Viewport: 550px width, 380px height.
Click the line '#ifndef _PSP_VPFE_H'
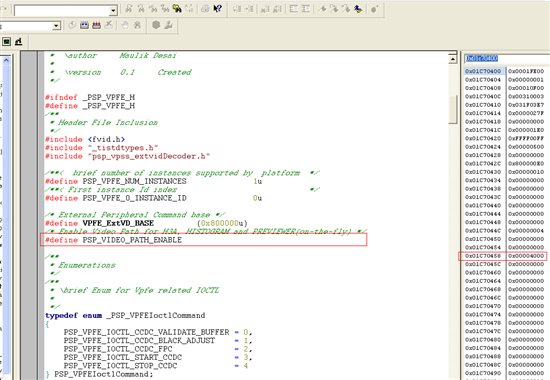coord(90,97)
